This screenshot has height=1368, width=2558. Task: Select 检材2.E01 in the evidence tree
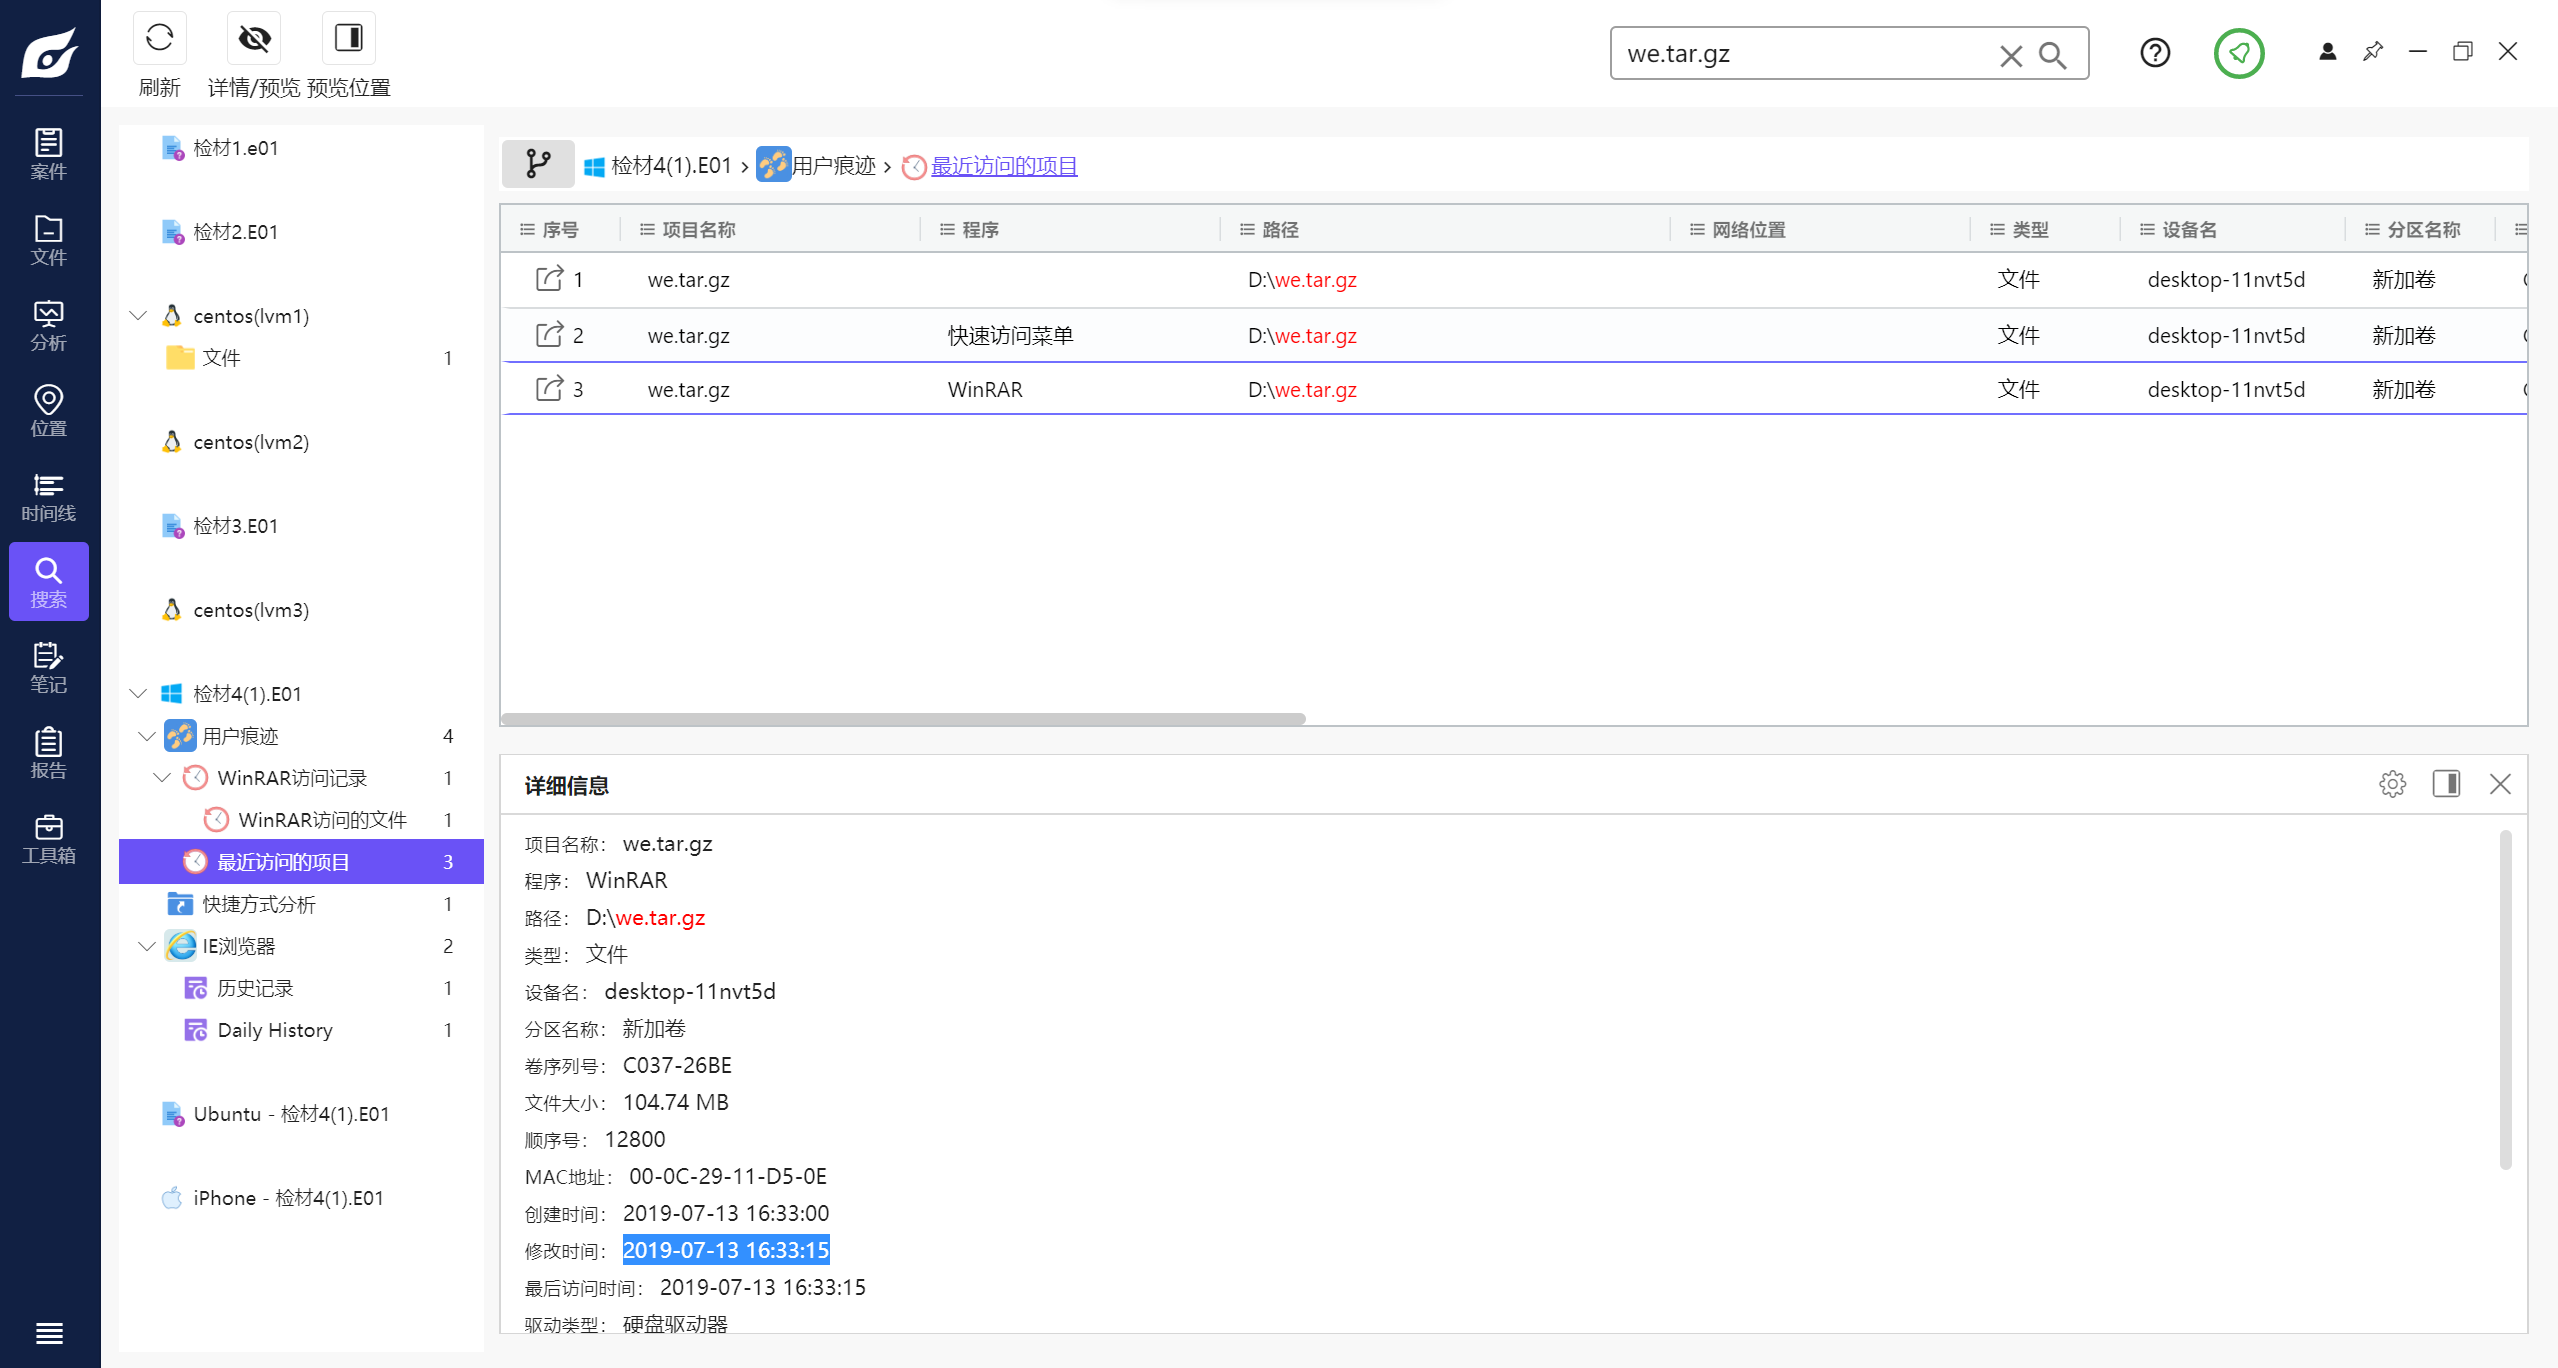click(235, 232)
